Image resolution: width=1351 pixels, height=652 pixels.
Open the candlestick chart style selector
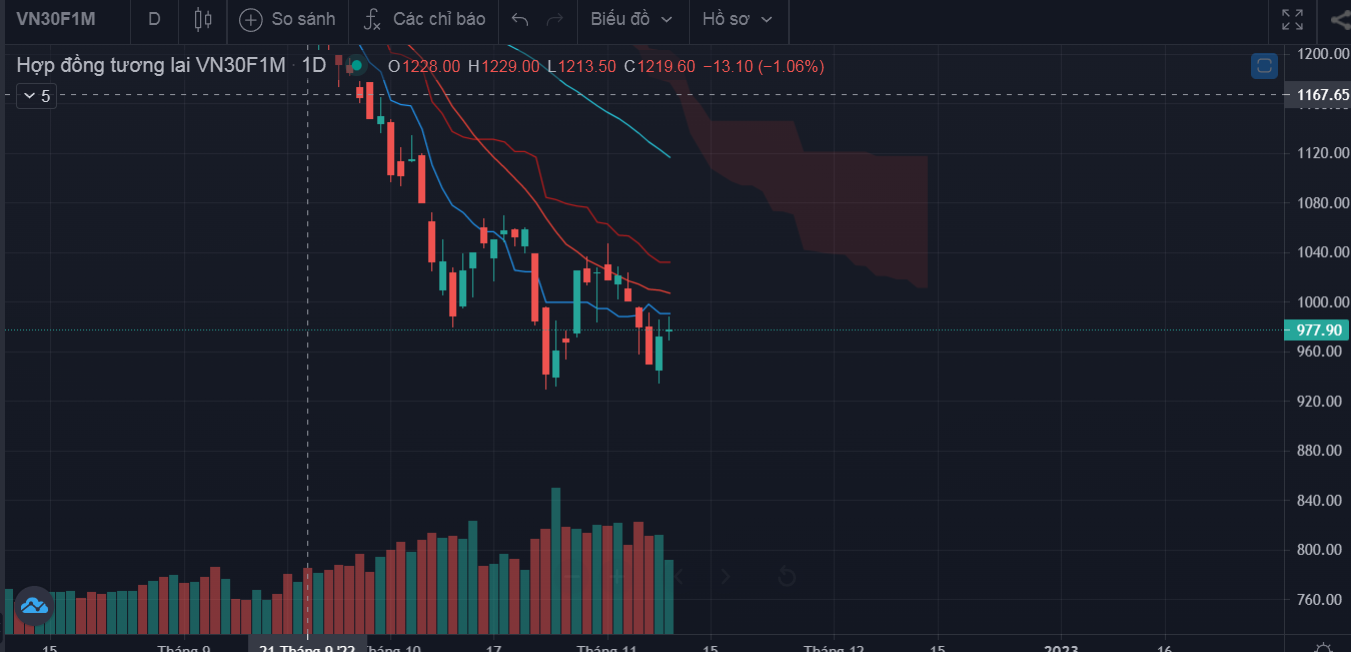(204, 19)
